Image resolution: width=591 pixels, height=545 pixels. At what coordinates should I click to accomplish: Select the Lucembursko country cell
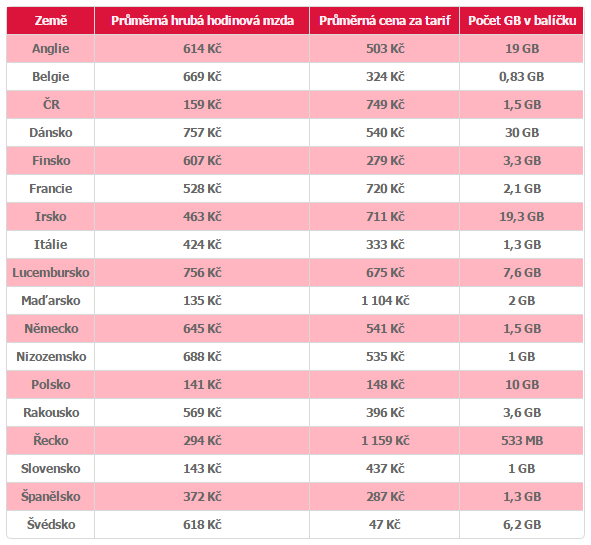[51, 272]
